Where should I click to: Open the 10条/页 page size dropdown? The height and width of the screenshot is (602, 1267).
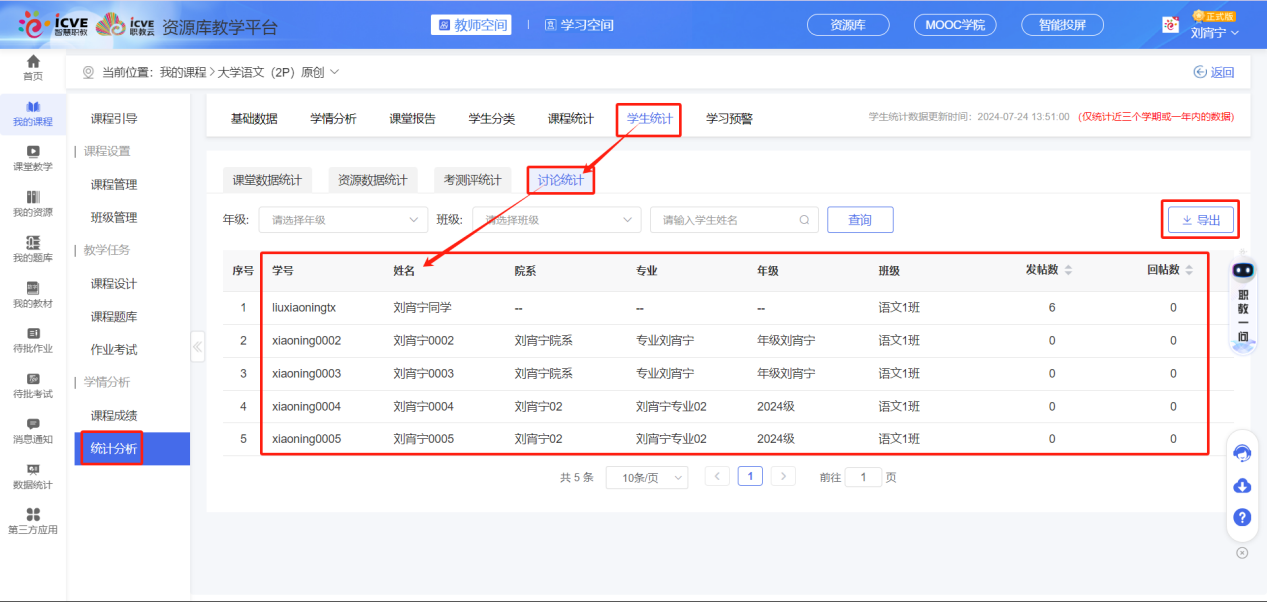[646, 478]
